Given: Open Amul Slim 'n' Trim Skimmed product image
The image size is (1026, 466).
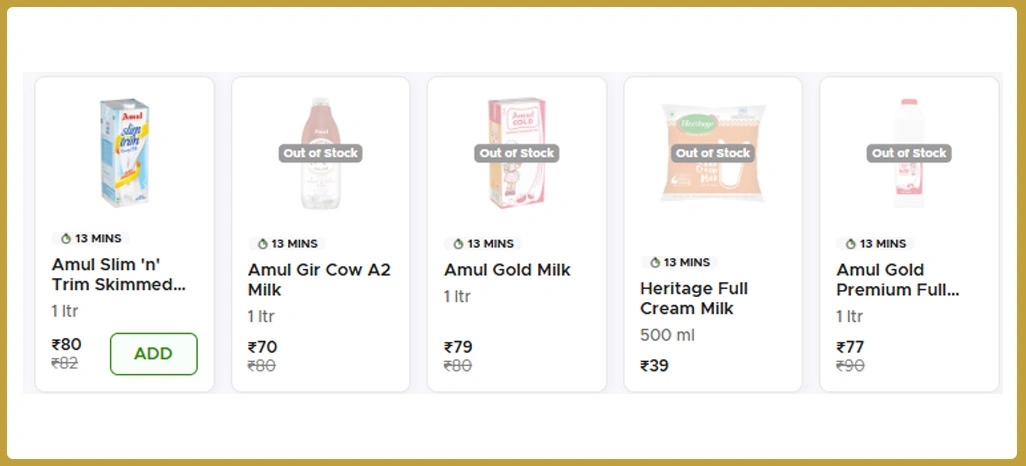Looking at the screenshot, I should click(124, 152).
